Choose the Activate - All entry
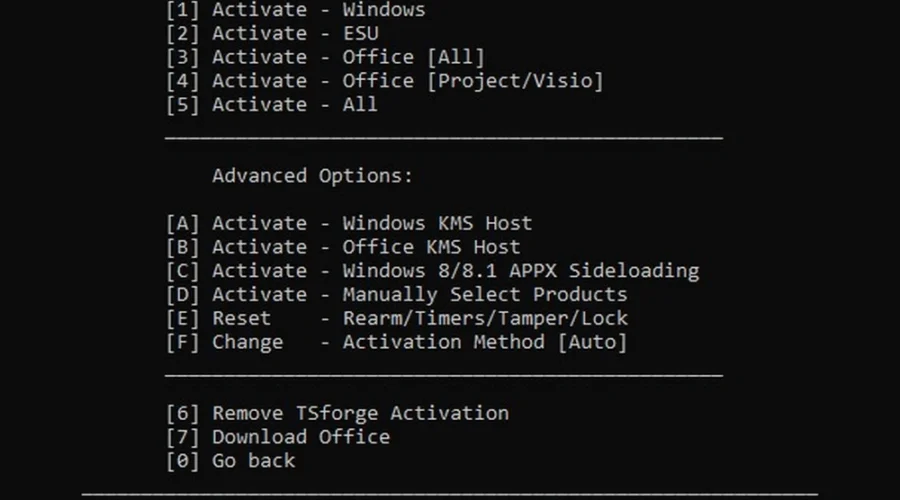Image resolution: width=900 pixels, height=500 pixels. point(272,105)
